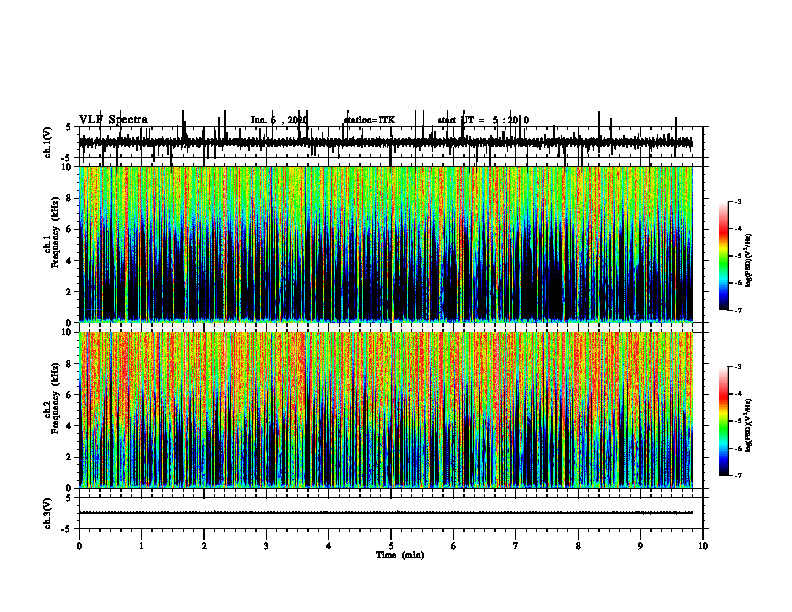Click the "Time (min)" x-axis label
The height and width of the screenshot is (612, 792).
pyautogui.click(x=400, y=555)
